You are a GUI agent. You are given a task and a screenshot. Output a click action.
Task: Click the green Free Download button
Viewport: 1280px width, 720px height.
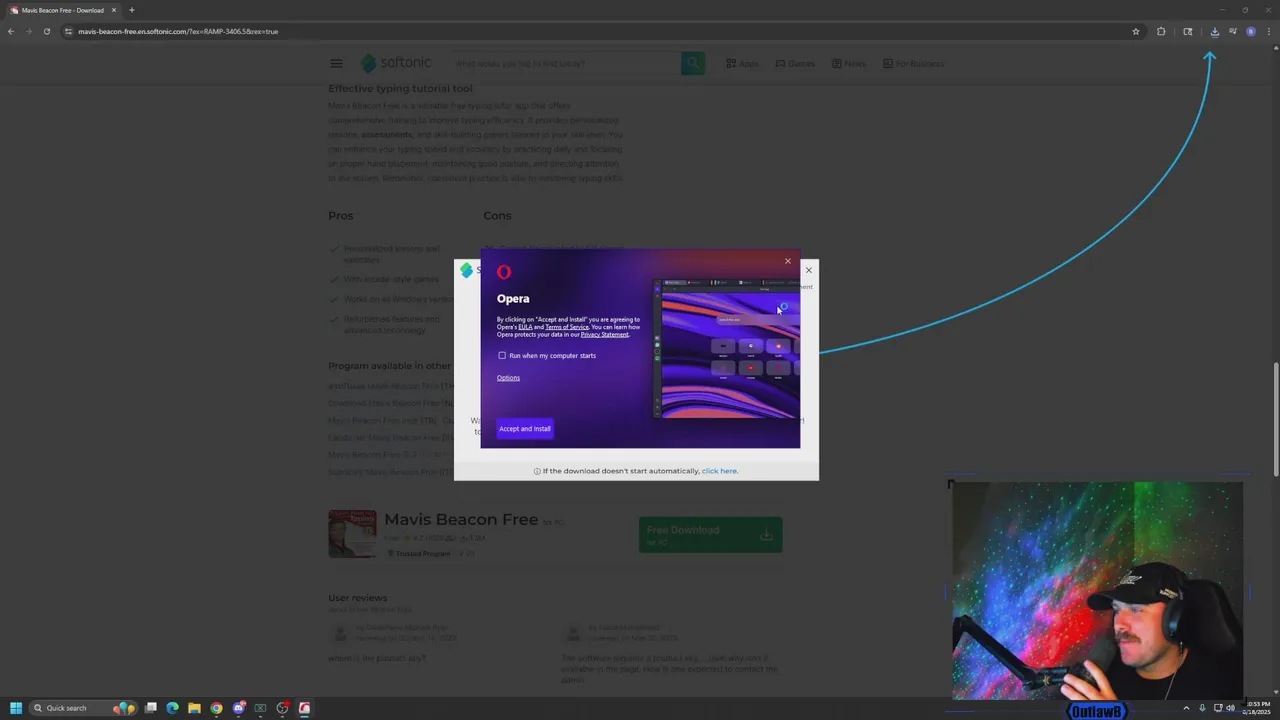(x=710, y=534)
